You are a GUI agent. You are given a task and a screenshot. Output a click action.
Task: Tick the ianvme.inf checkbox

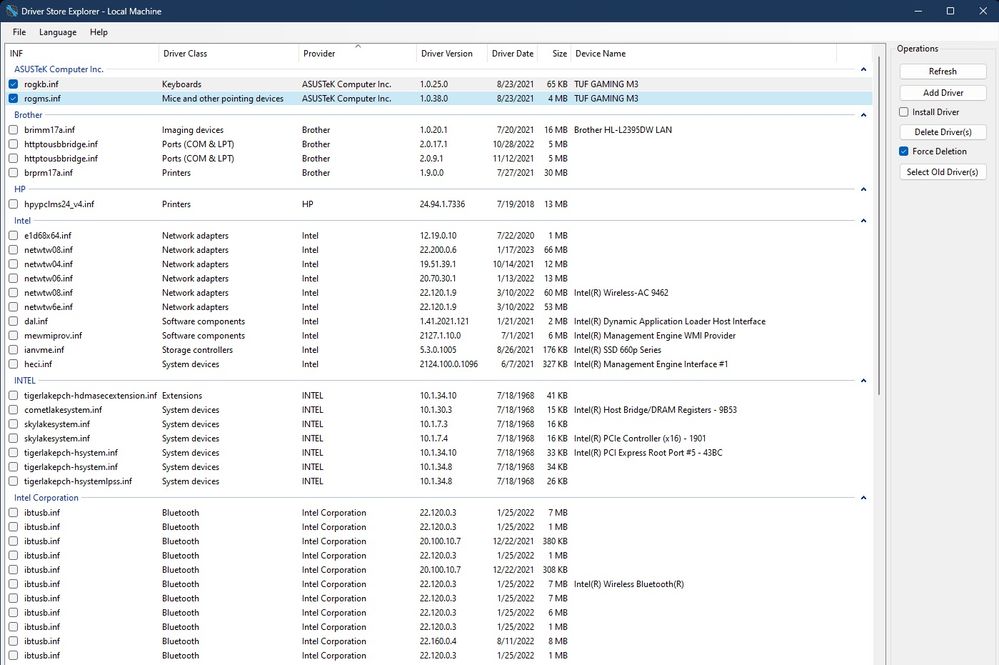(x=13, y=350)
